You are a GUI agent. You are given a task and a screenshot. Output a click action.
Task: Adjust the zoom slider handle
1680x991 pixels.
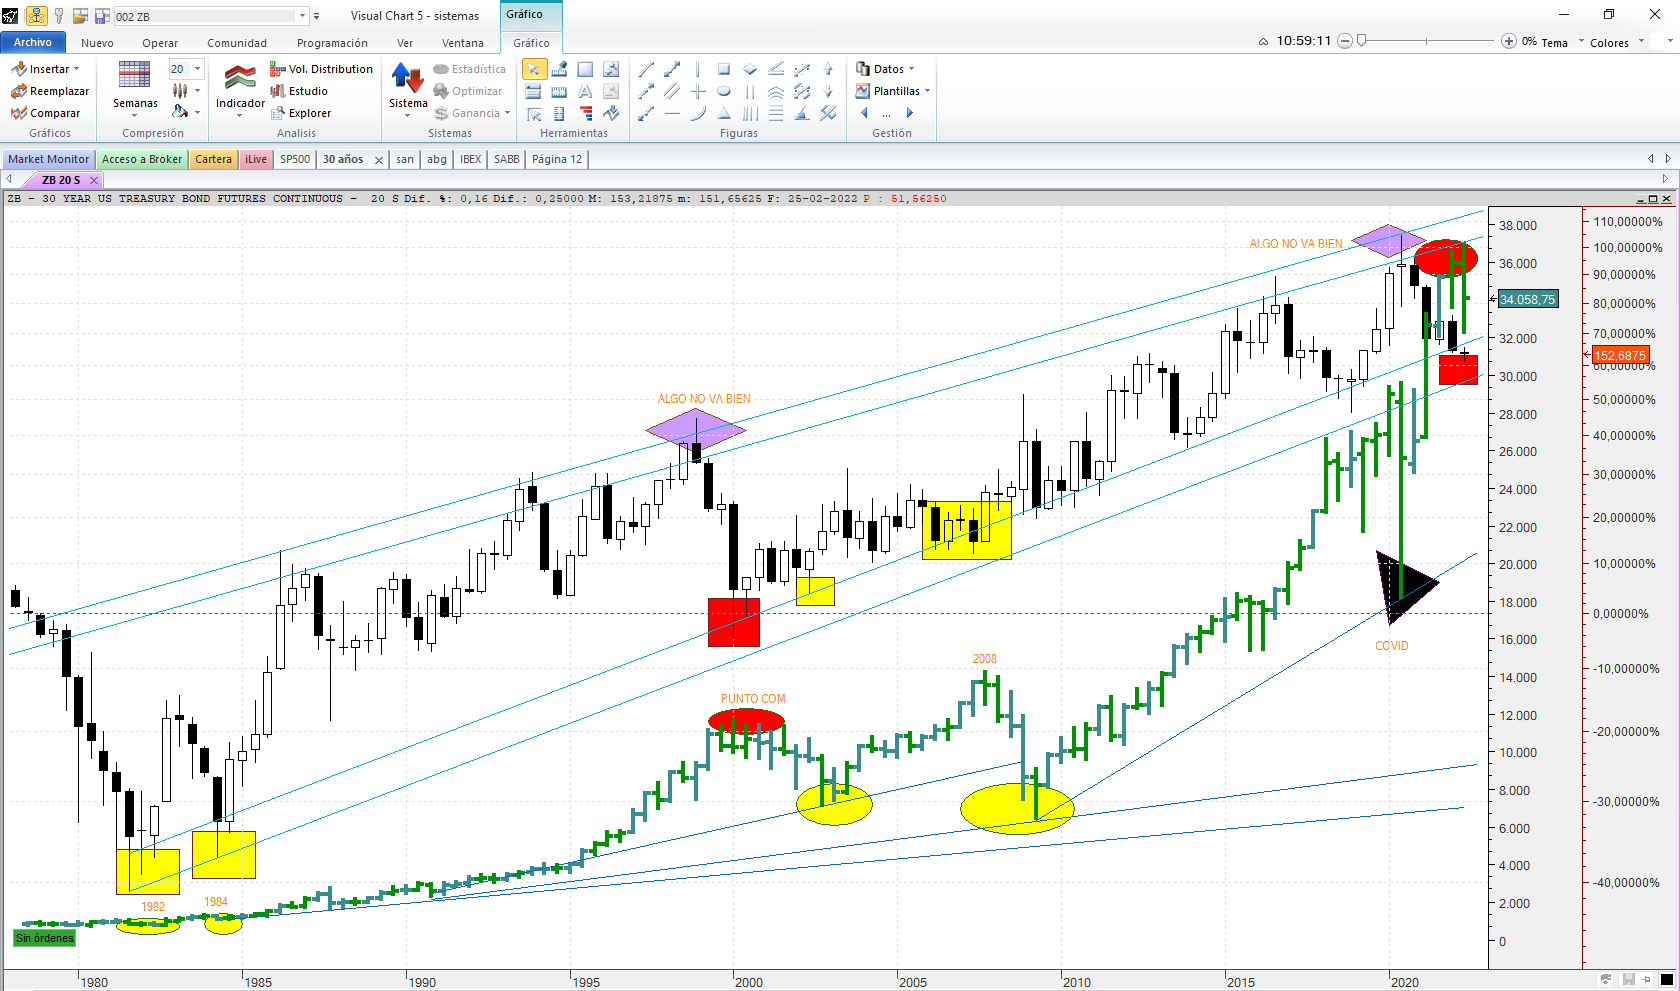[x=1361, y=41]
